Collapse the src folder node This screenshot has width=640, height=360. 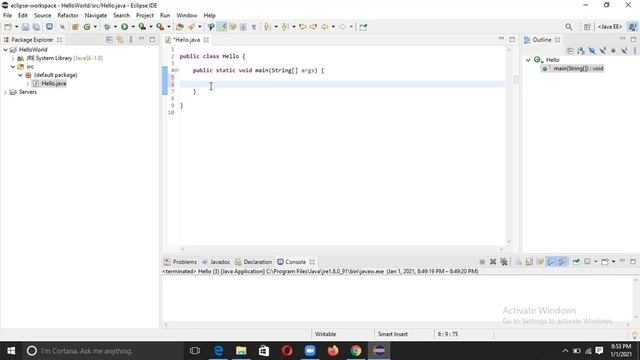coord(13,67)
